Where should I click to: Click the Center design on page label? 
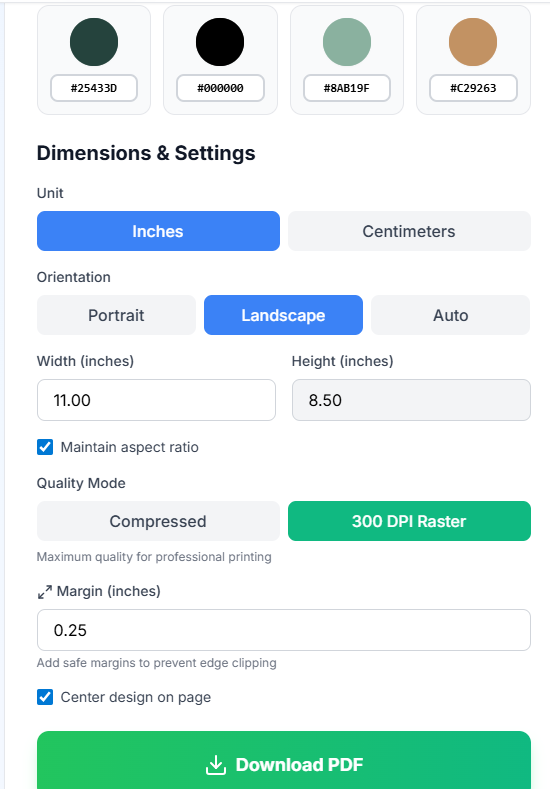(136, 697)
